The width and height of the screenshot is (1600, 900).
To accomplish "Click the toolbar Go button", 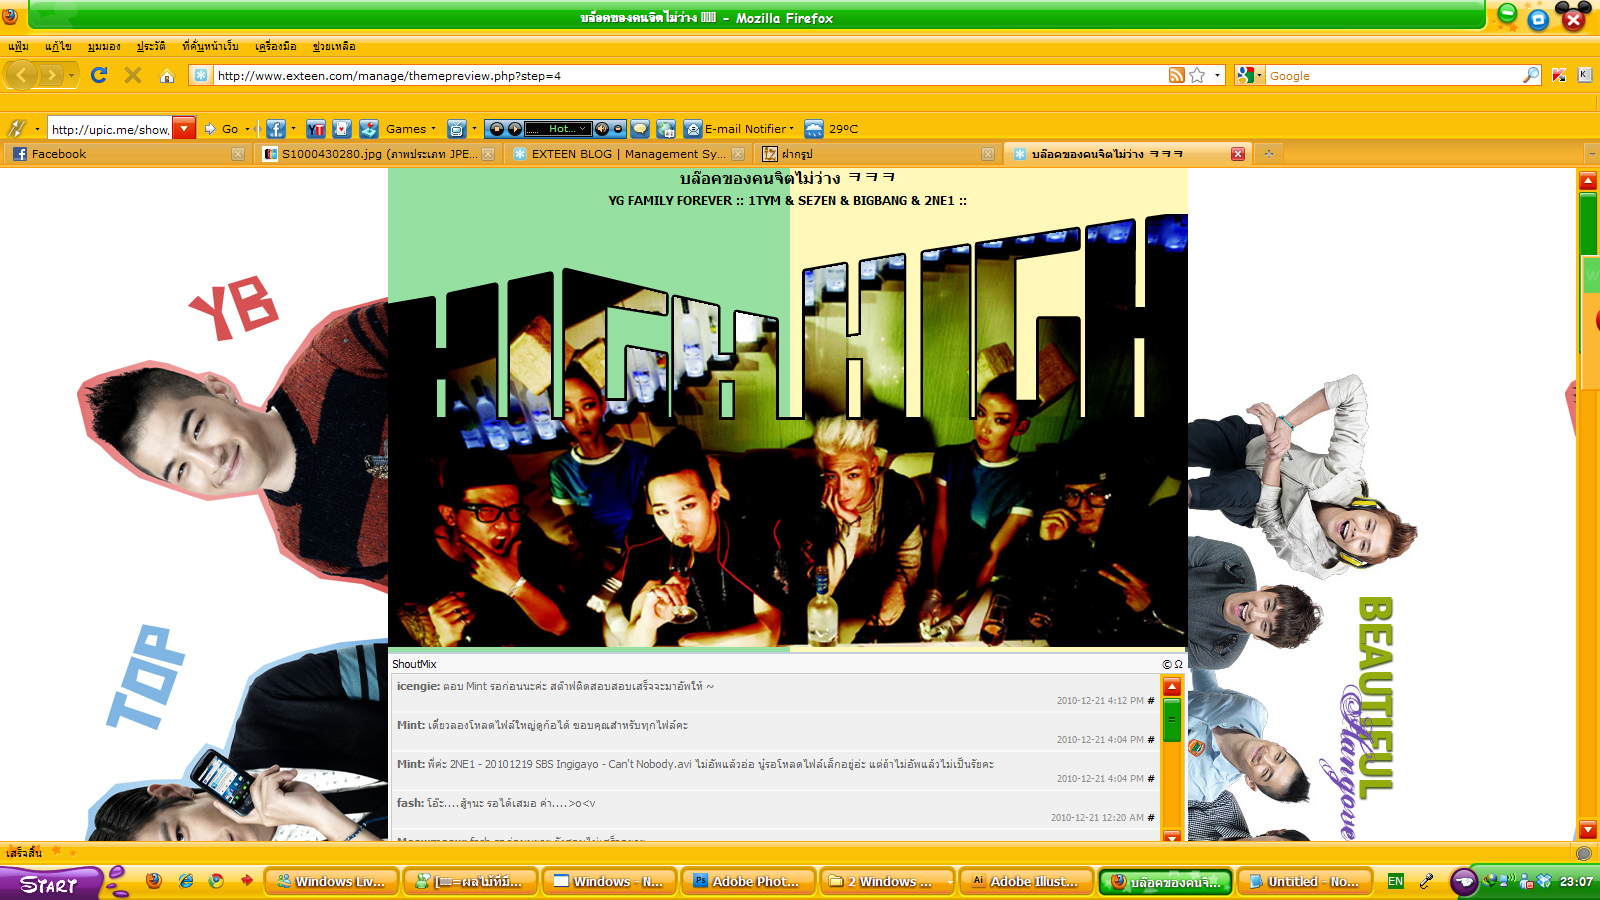I will click(222, 129).
